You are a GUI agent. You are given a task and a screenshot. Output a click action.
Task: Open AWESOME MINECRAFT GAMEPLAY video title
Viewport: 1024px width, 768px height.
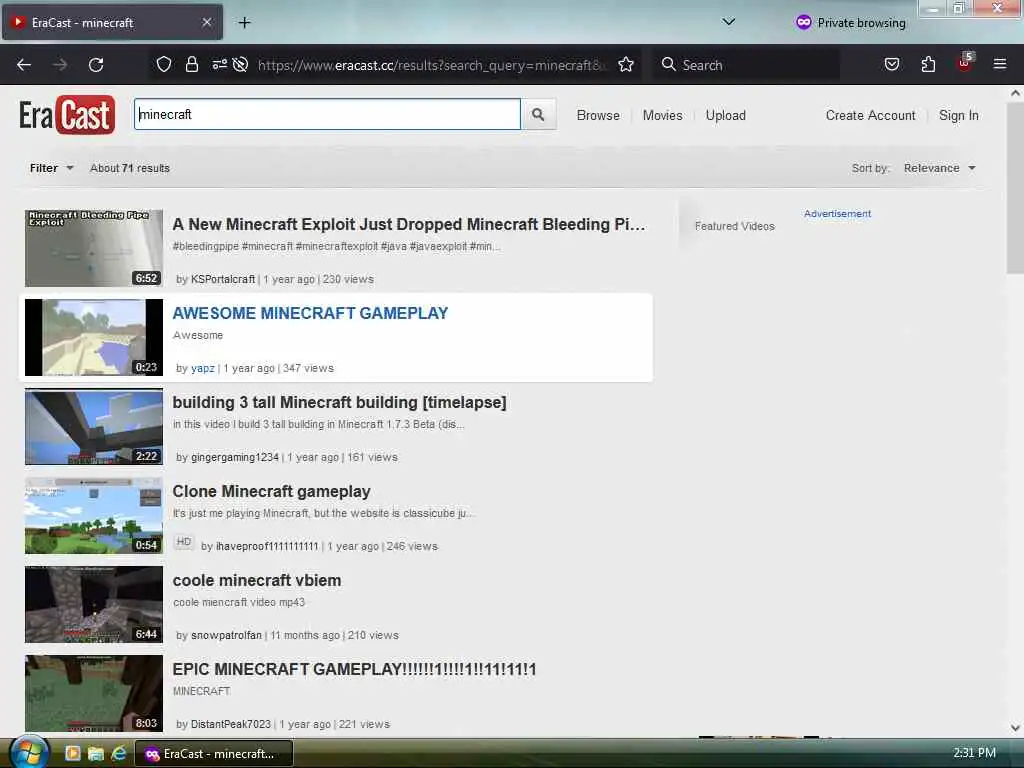tap(310, 313)
